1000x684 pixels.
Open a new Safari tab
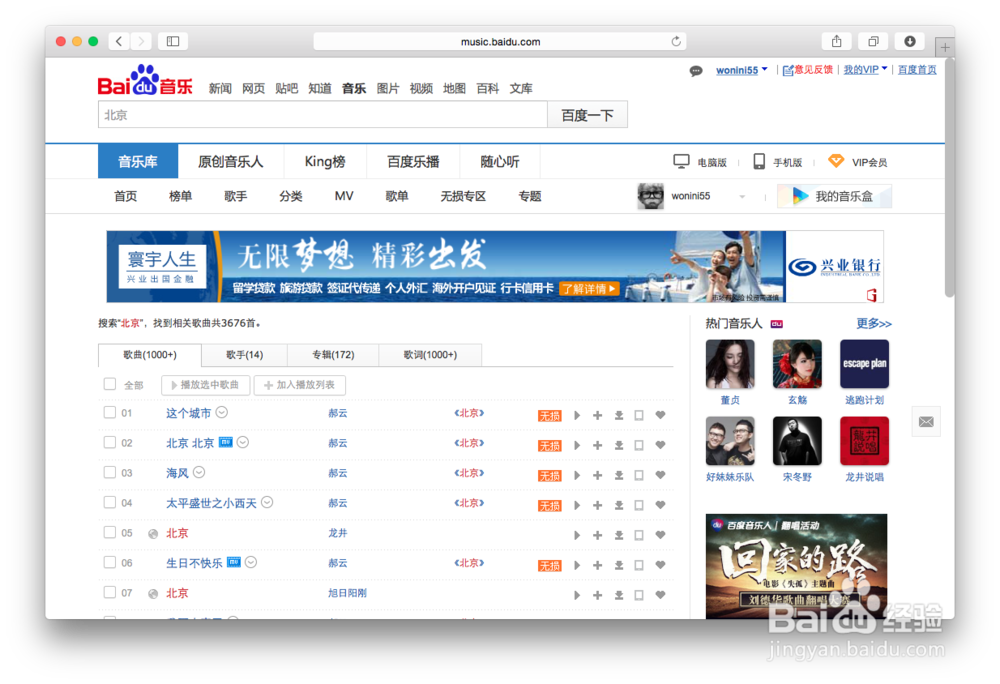(945, 47)
